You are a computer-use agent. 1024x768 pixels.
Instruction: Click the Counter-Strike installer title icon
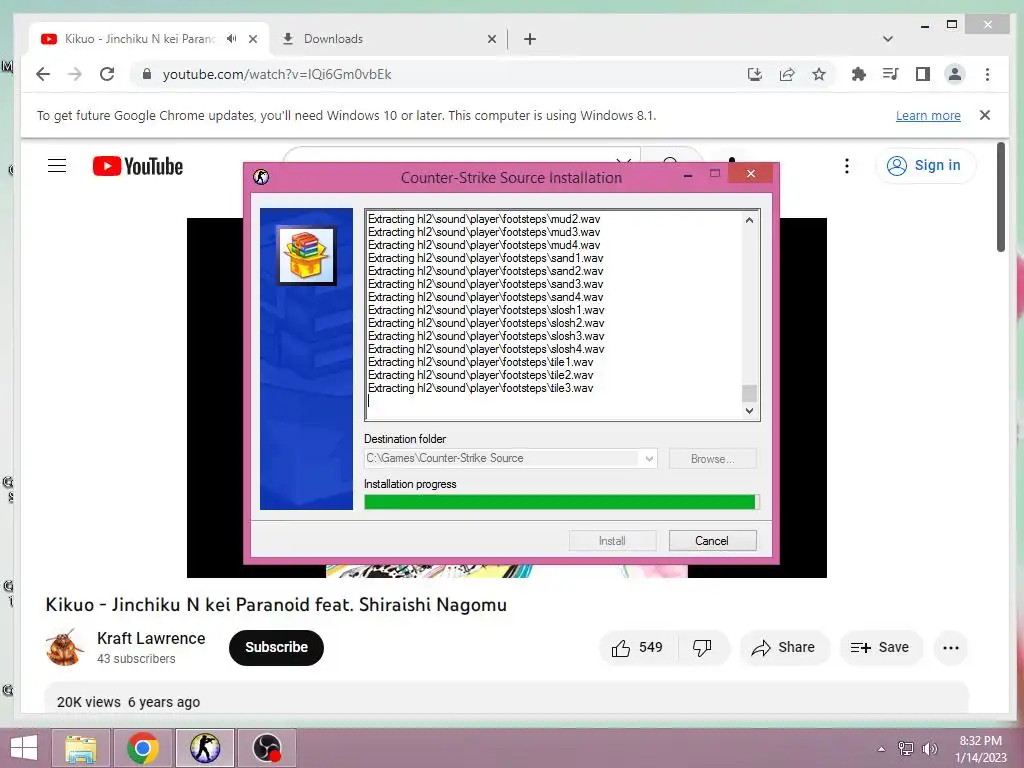point(261,177)
